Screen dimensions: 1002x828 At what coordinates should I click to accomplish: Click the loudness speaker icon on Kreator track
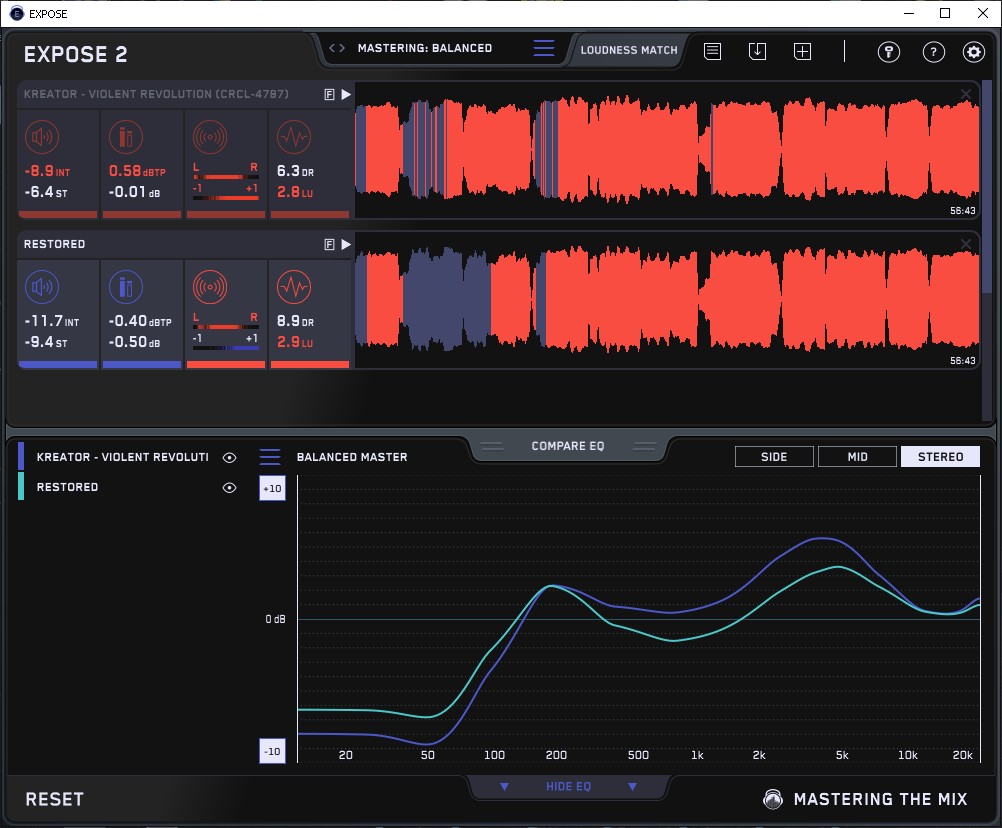(x=41, y=137)
